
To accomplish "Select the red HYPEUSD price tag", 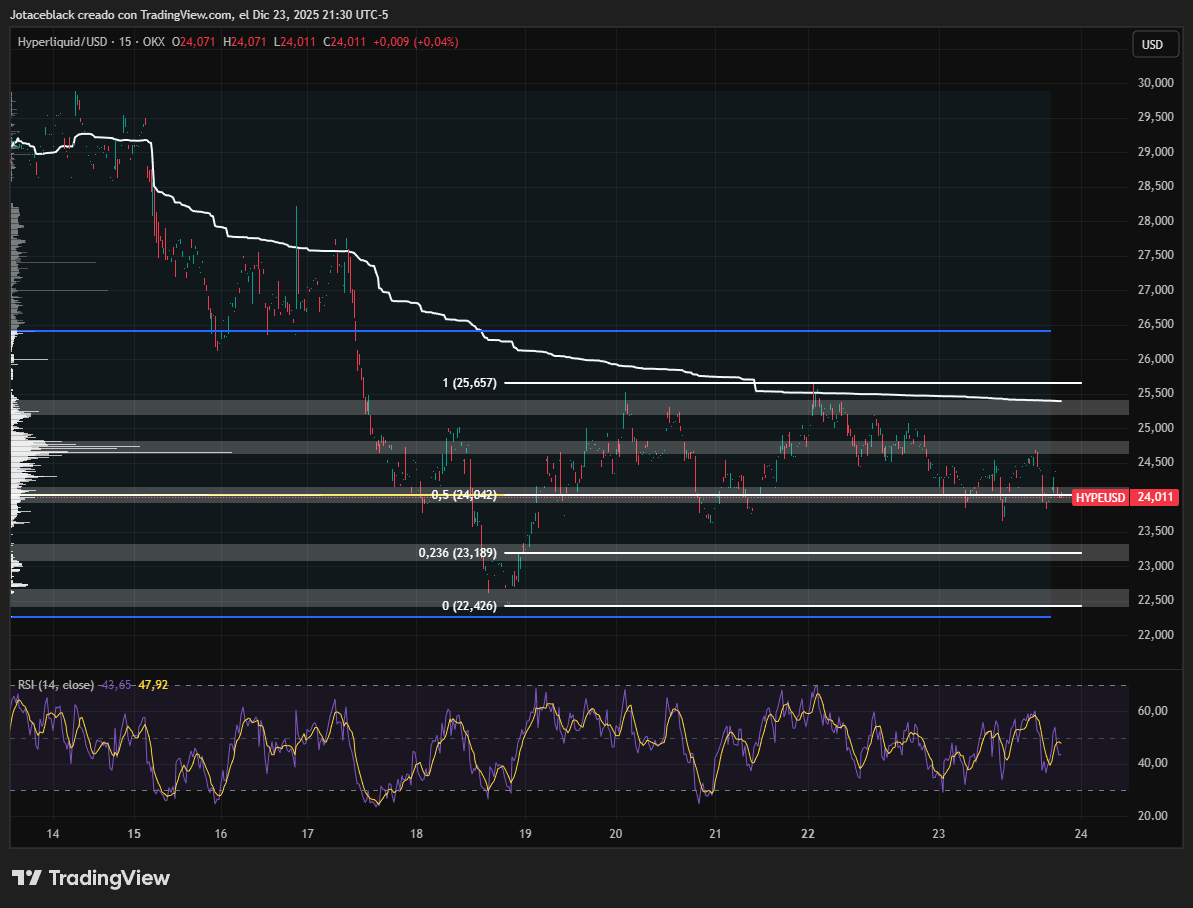I will click(1099, 497).
